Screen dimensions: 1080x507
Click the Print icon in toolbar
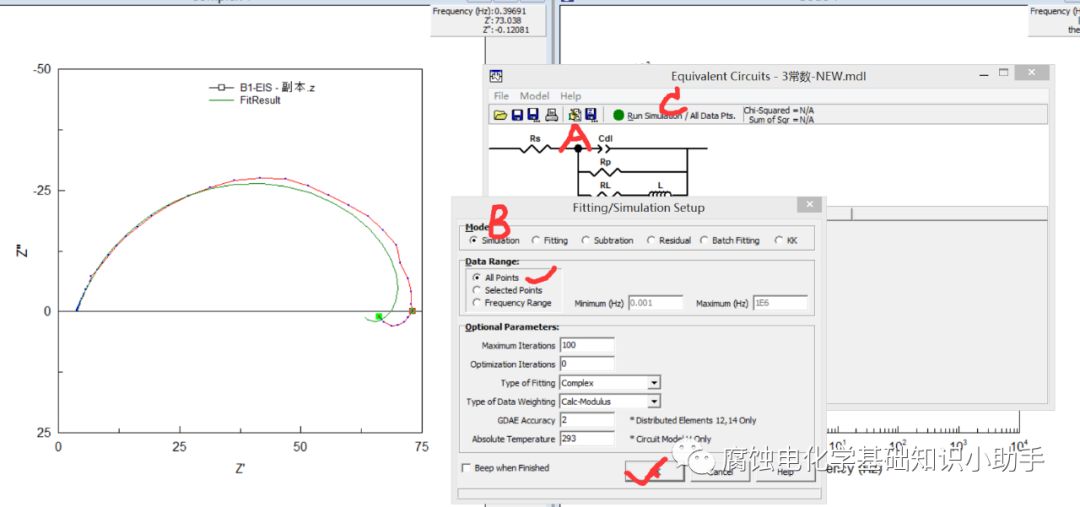coord(551,116)
